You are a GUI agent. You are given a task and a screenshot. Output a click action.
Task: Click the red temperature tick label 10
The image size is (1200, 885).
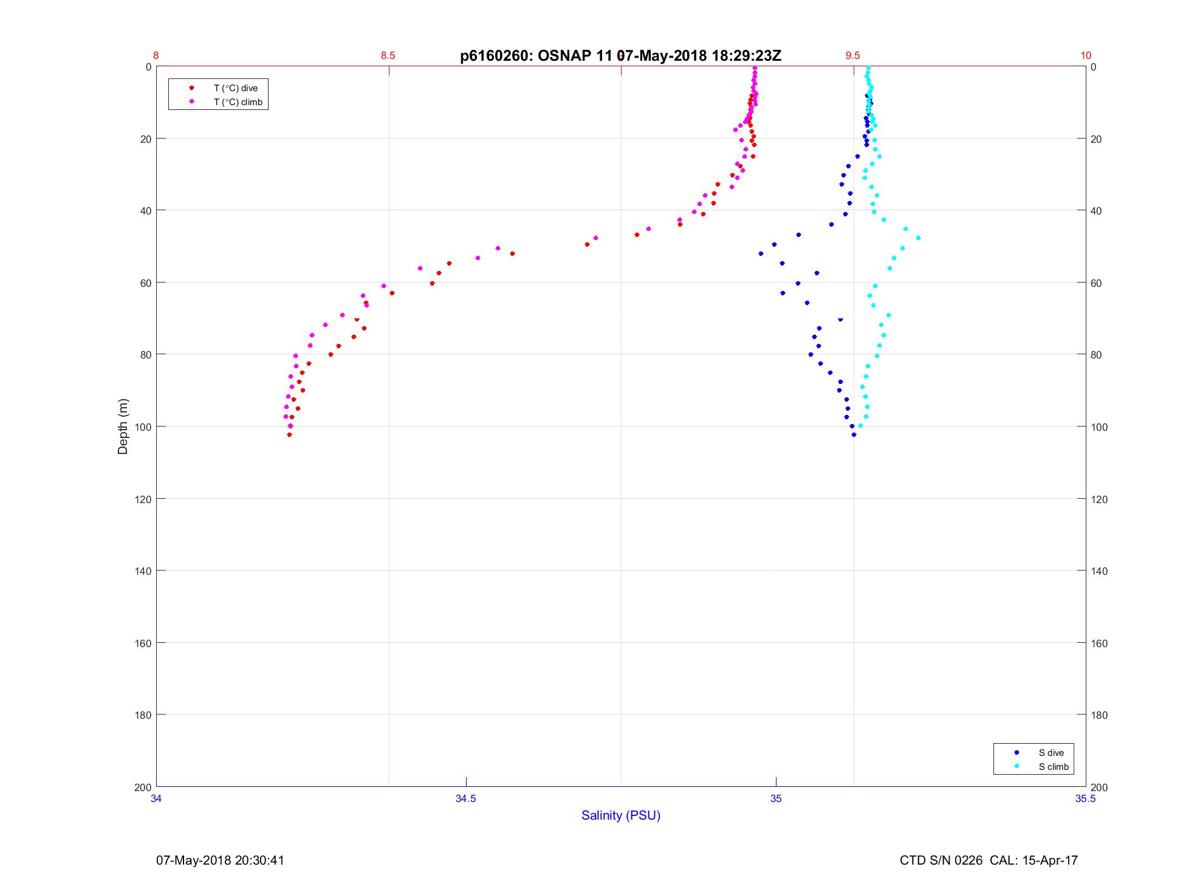[x=1086, y=56]
